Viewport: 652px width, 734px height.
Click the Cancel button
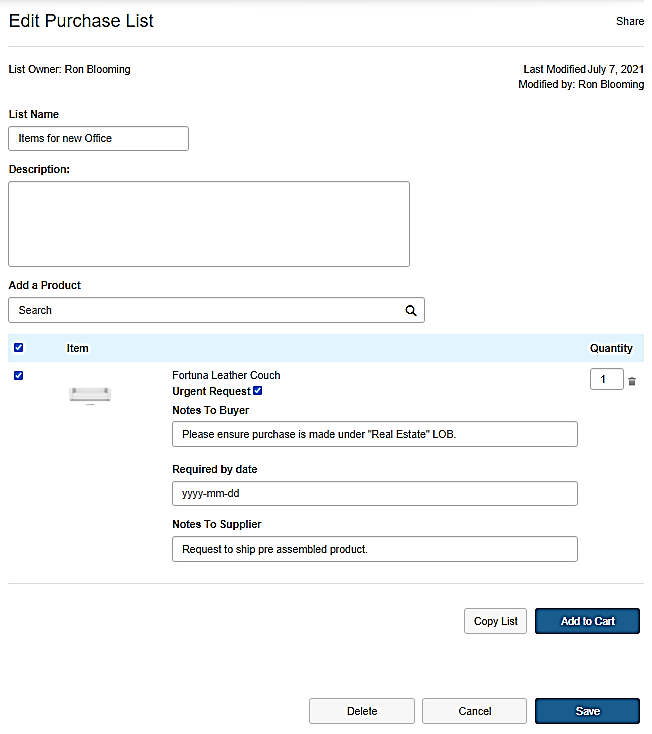[x=474, y=711]
